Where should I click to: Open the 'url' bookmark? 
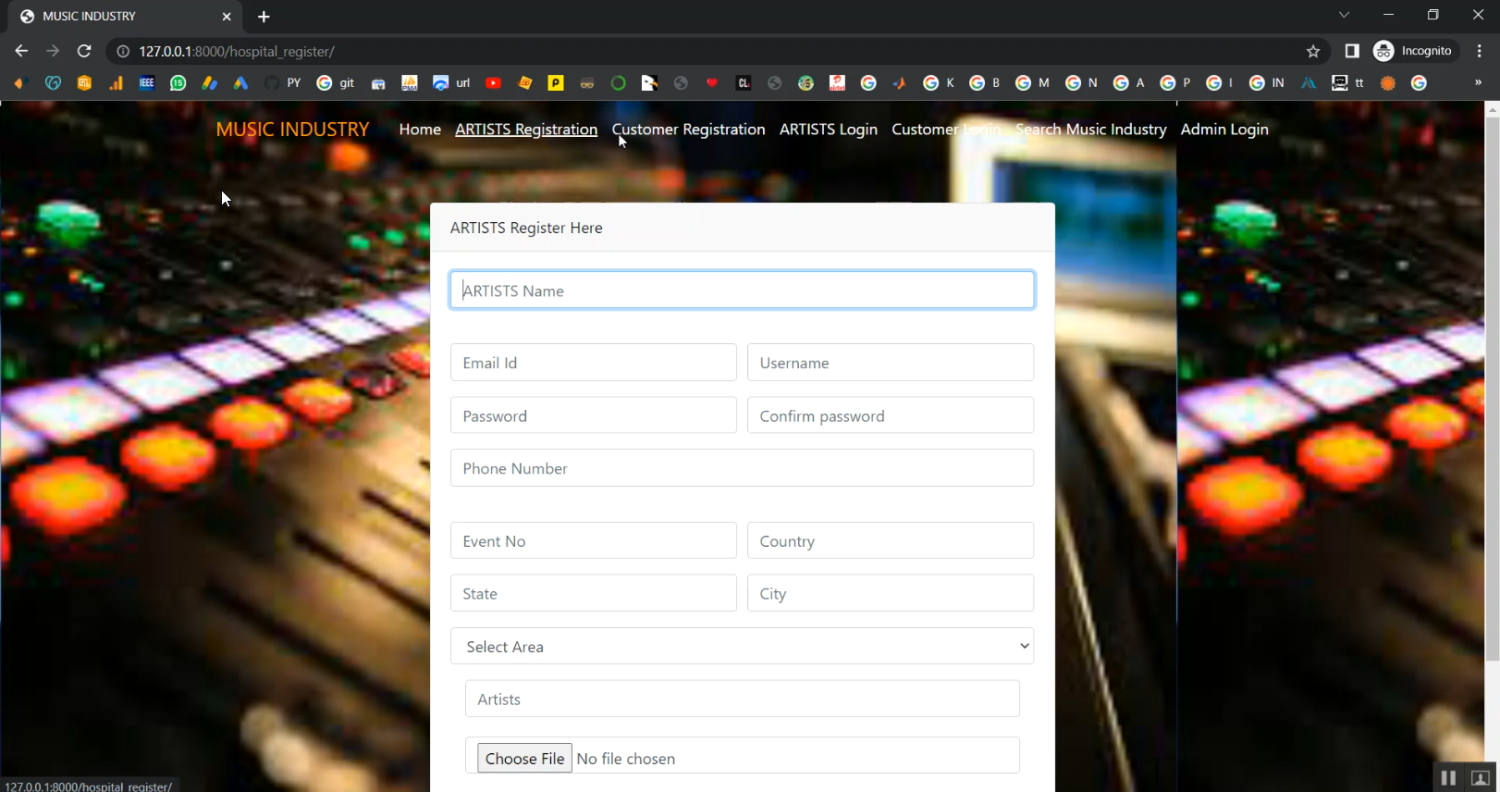452,83
